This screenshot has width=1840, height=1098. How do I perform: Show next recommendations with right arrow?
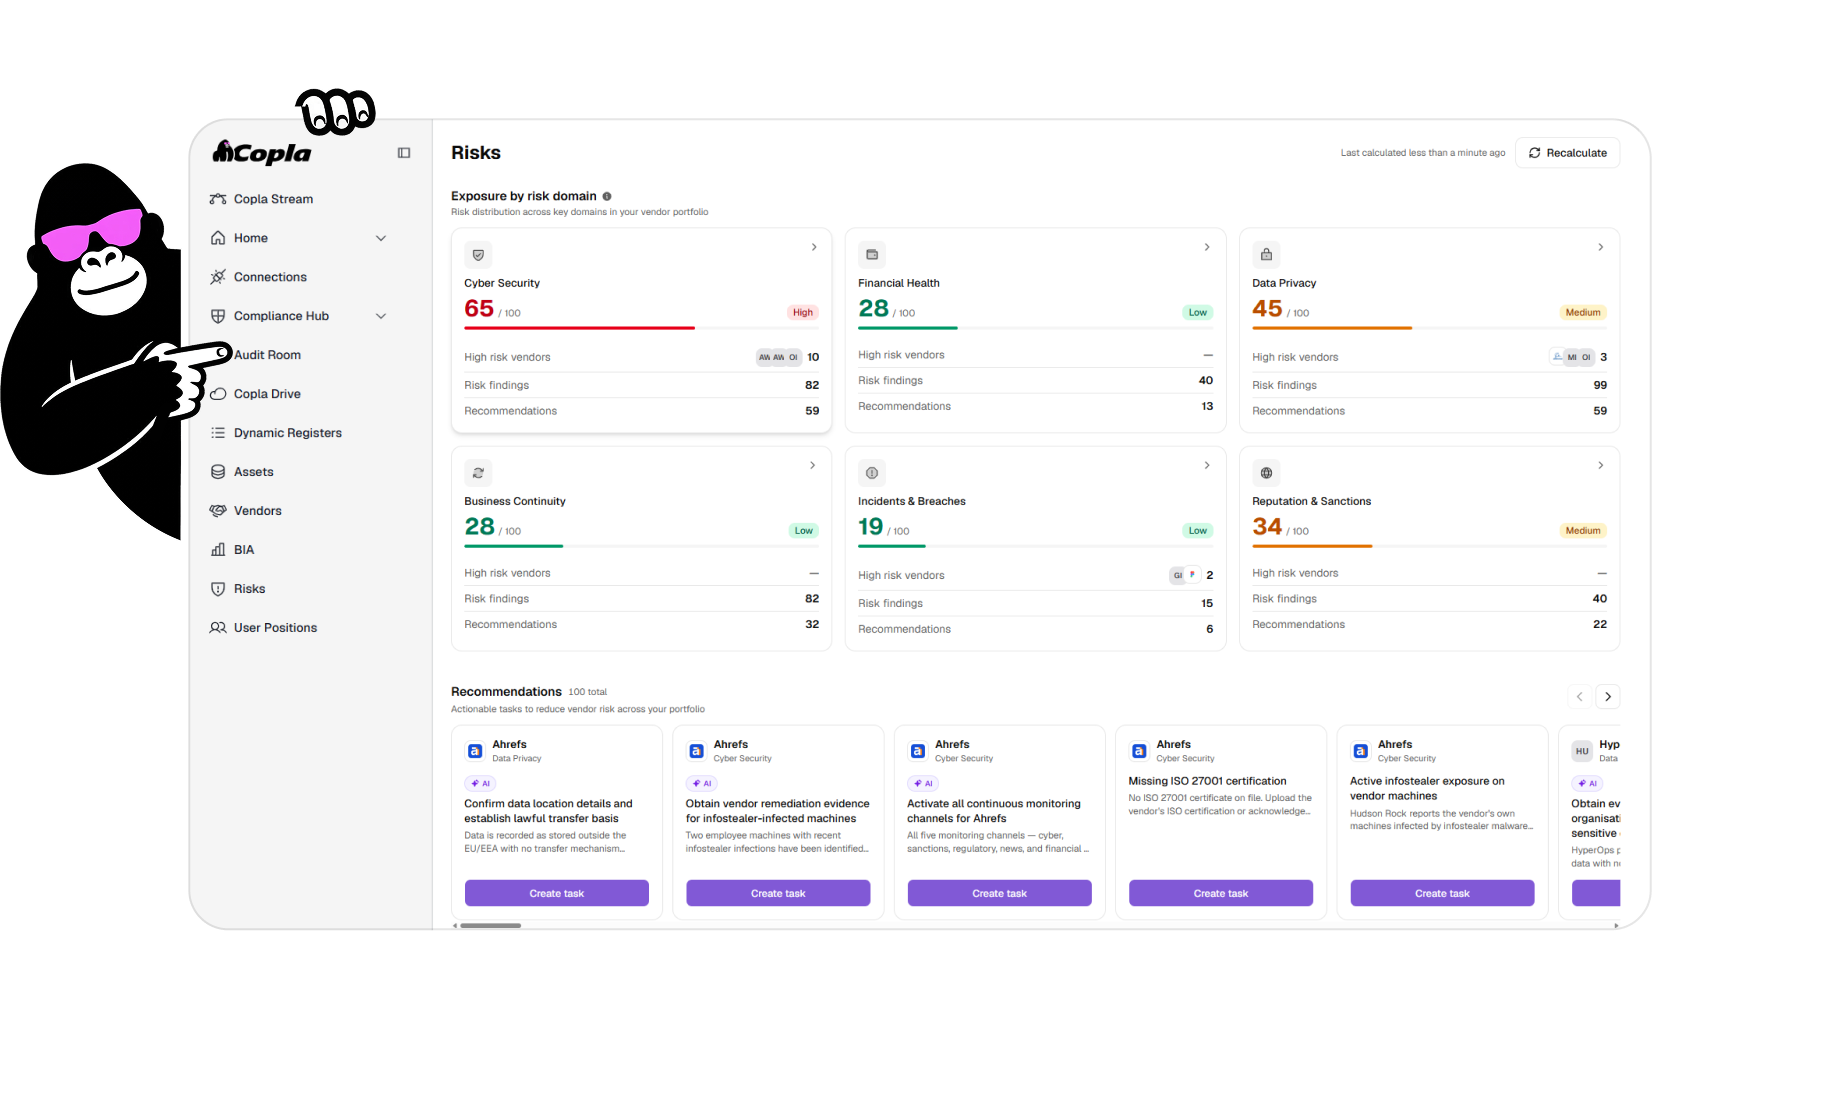(1608, 697)
